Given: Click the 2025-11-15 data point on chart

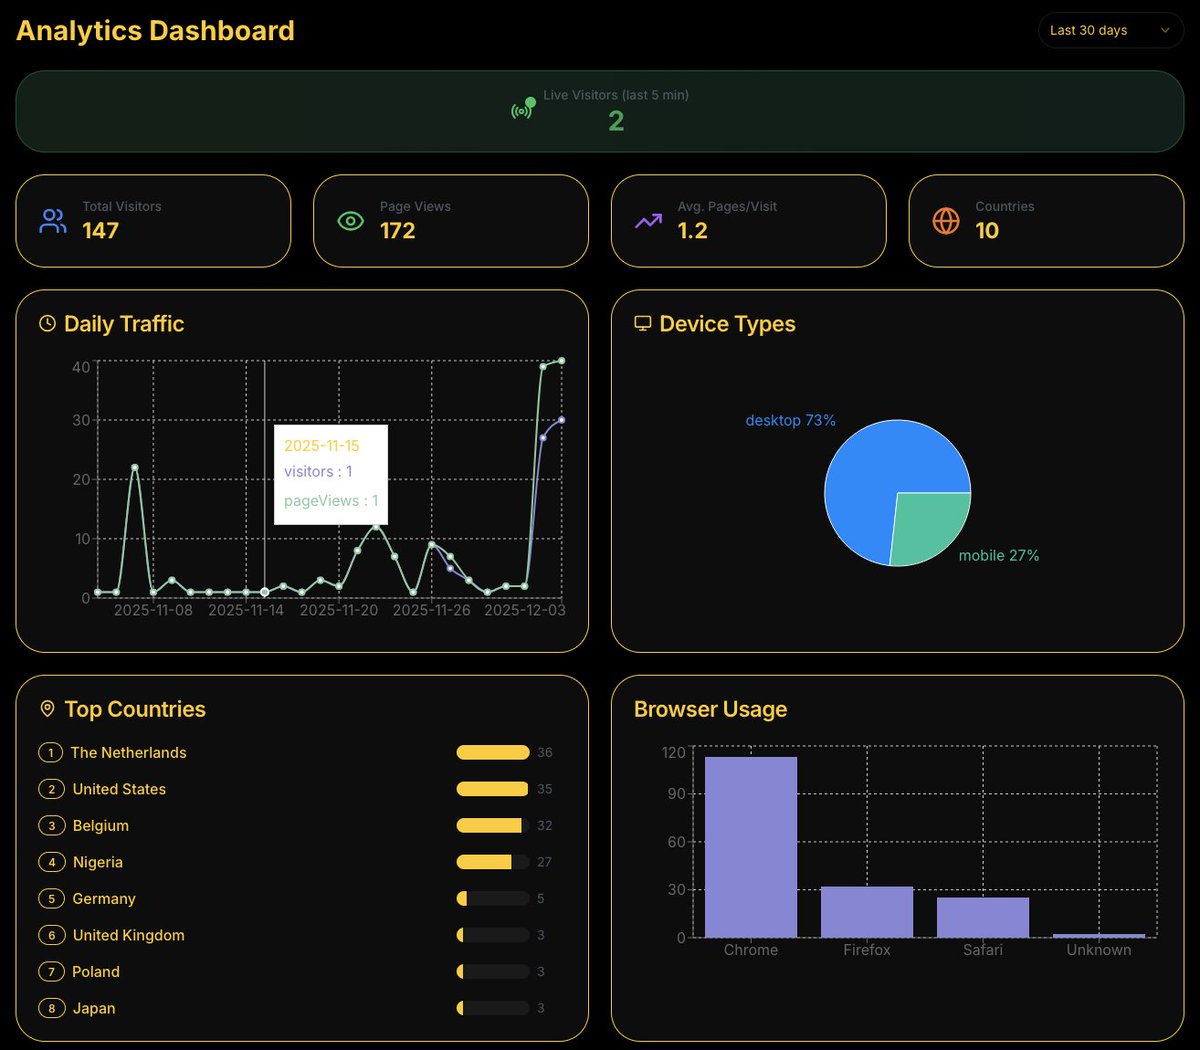Looking at the screenshot, I should [x=264, y=592].
